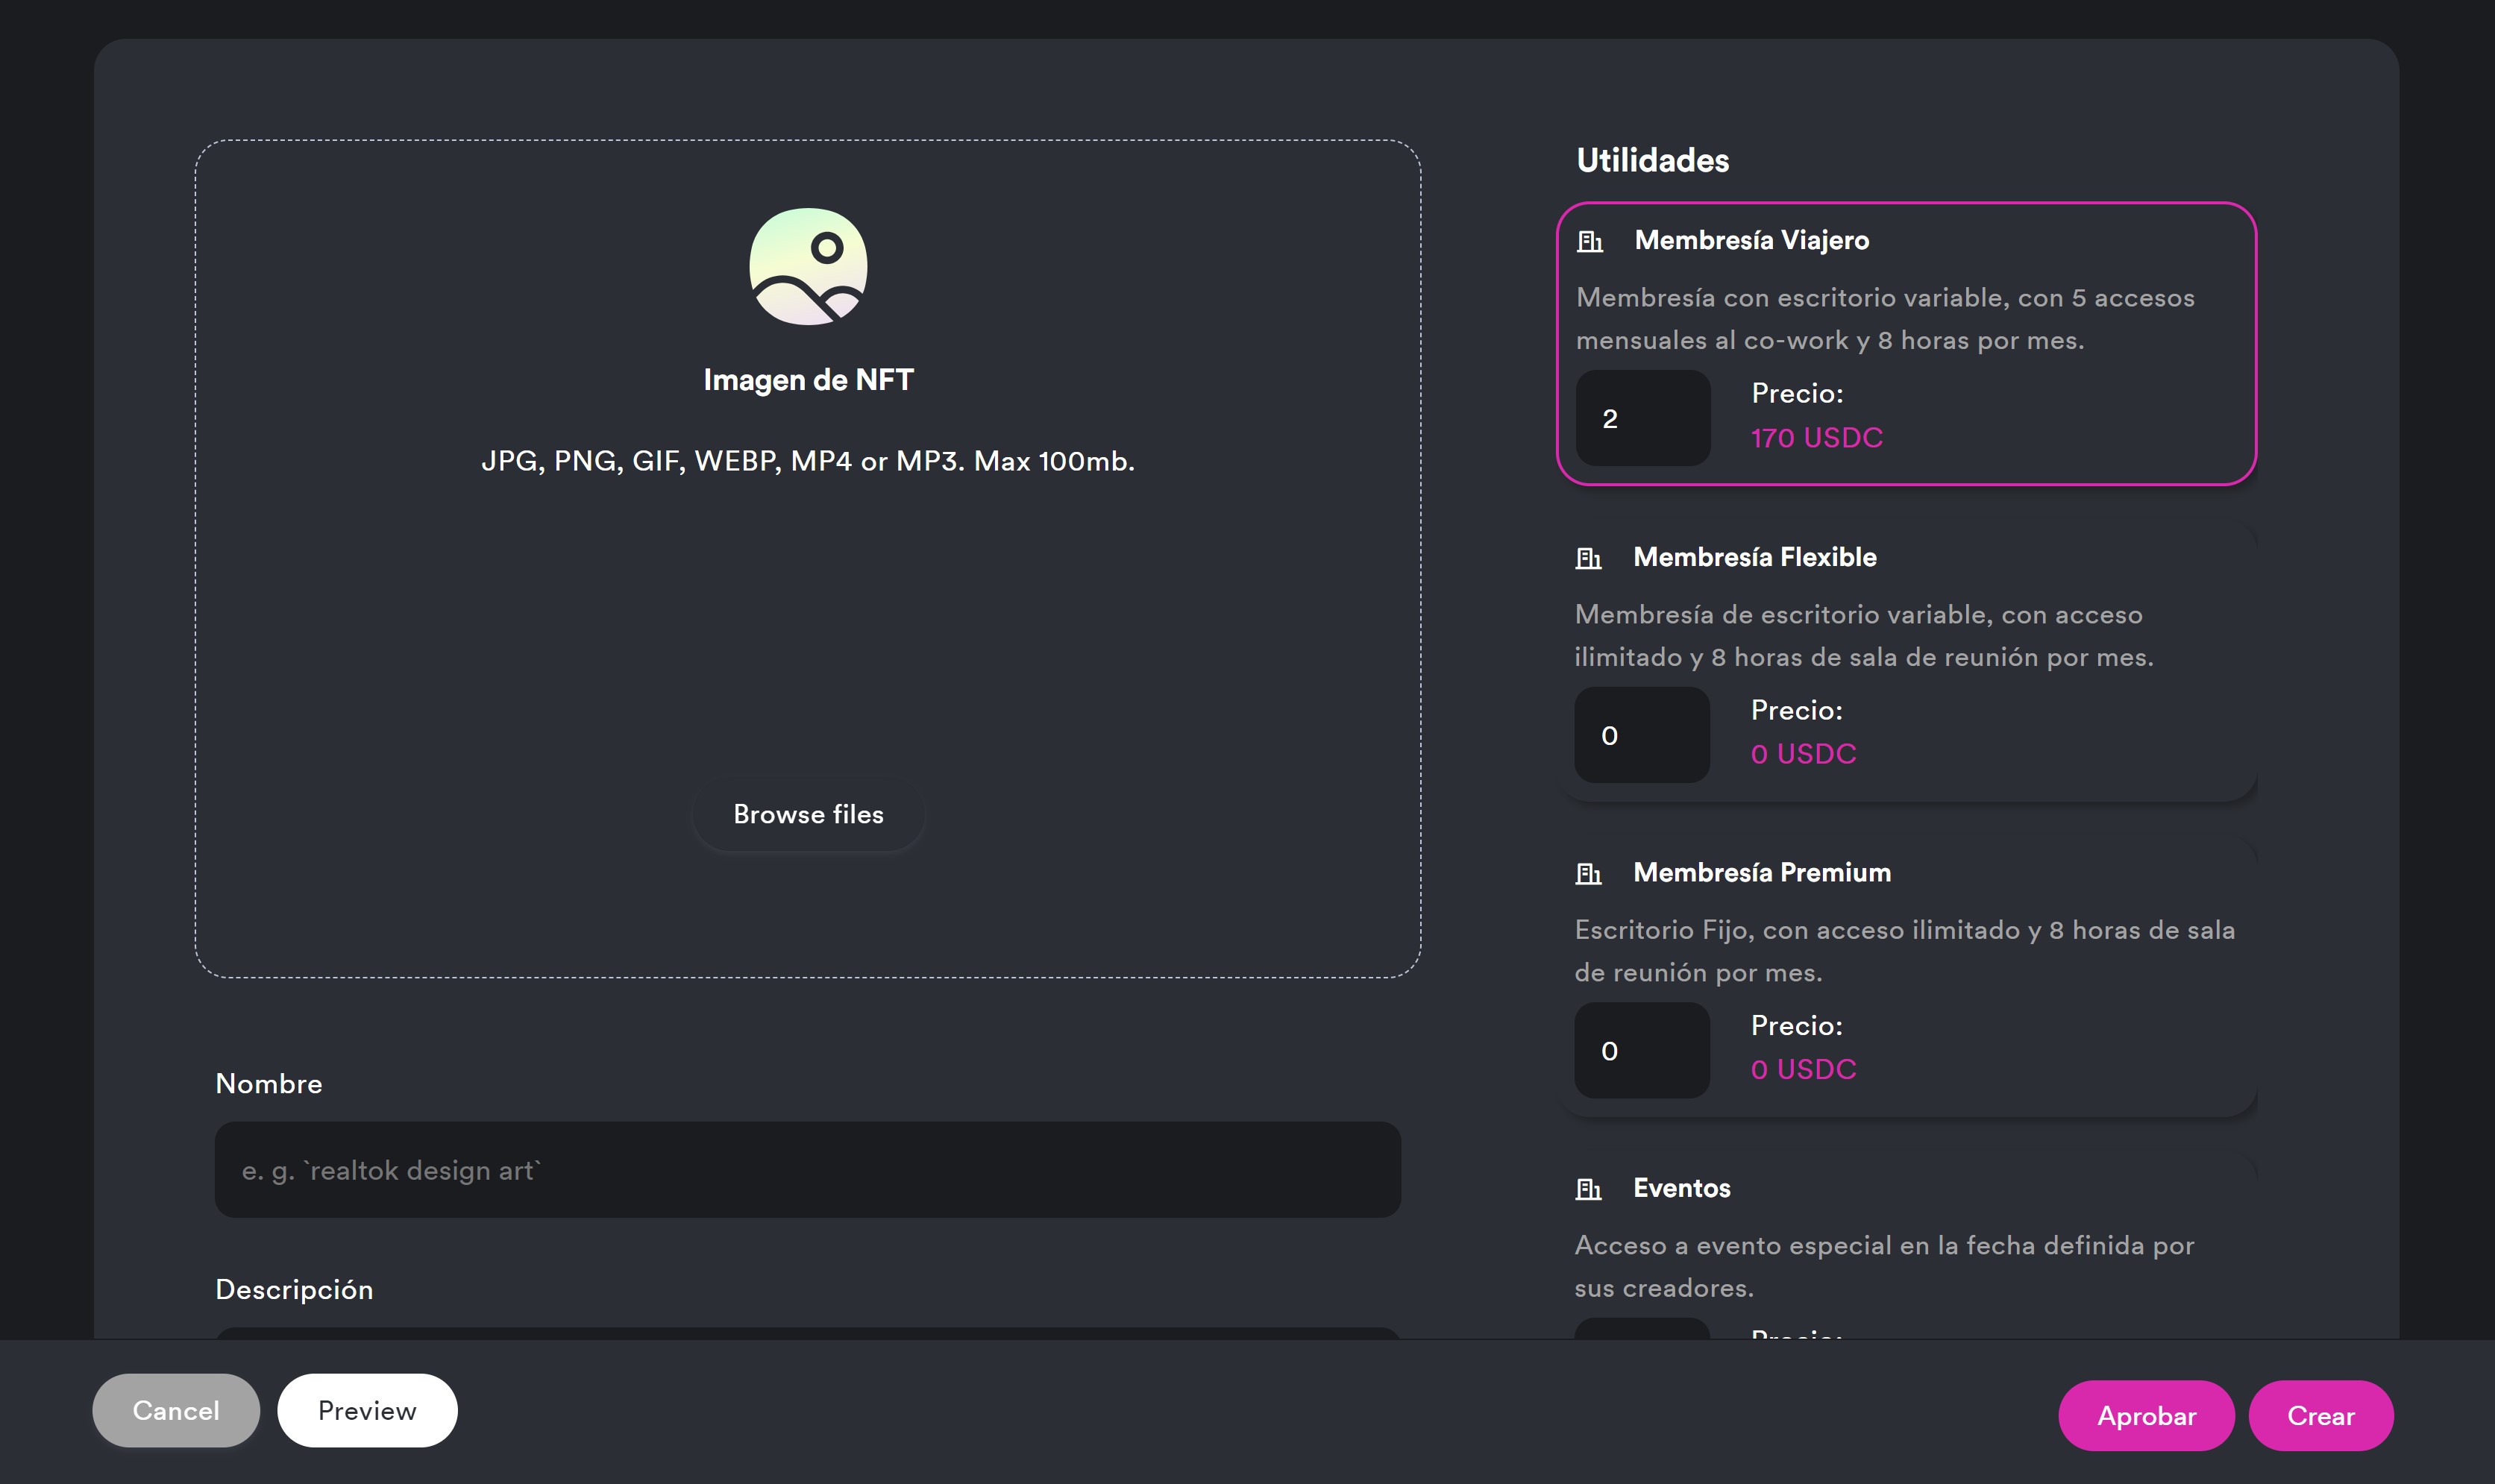The height and width of the screenshot is (1484, 2495).
Task: Select the Membresía Viajero title
Action: click(x=1751, y=241)
